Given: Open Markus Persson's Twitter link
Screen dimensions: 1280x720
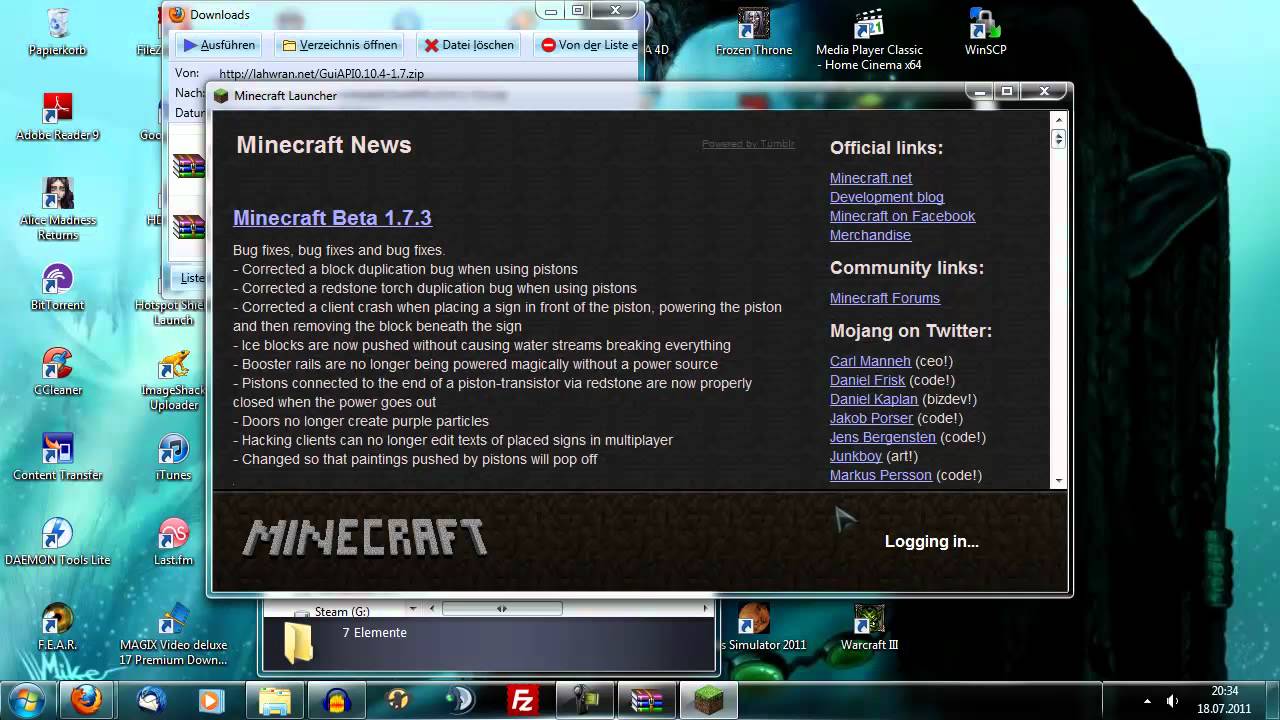Looking at the screenshot, I should pyautogui.click(x=881, y=475).
